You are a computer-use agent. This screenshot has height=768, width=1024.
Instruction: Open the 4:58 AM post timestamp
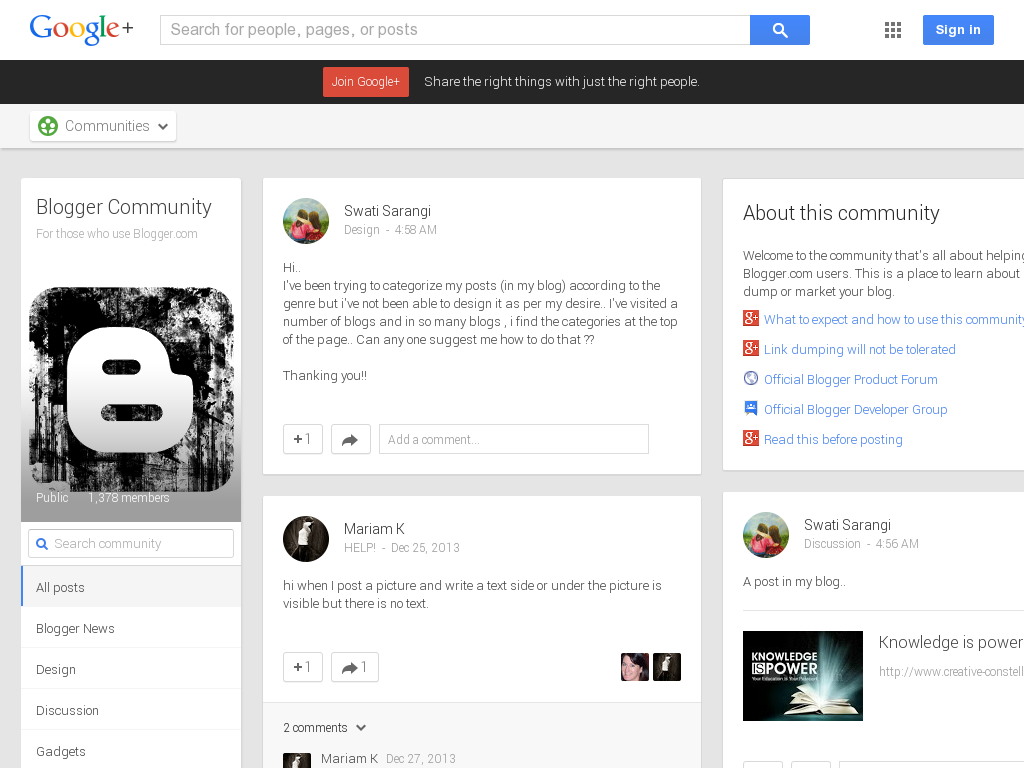click(x=415, y=230)
